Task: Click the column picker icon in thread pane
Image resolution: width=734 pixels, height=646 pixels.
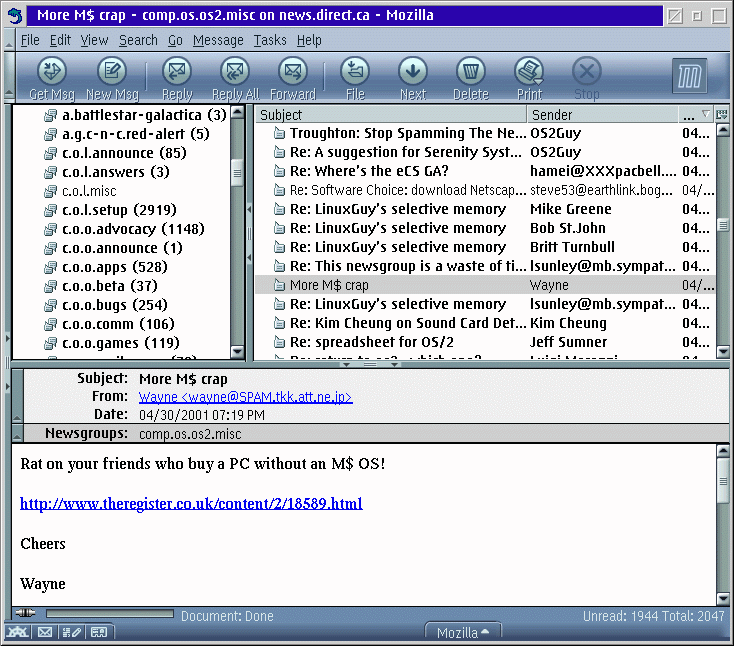Action: point(721,114)
